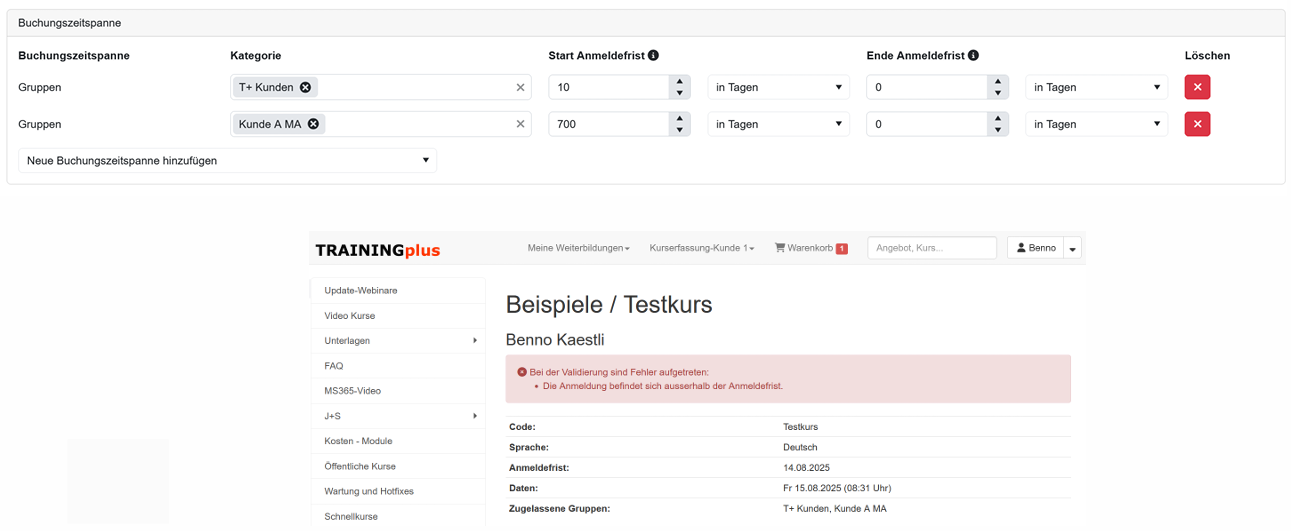Remove the Kunde A MA category tag

(x=313, y=124)
